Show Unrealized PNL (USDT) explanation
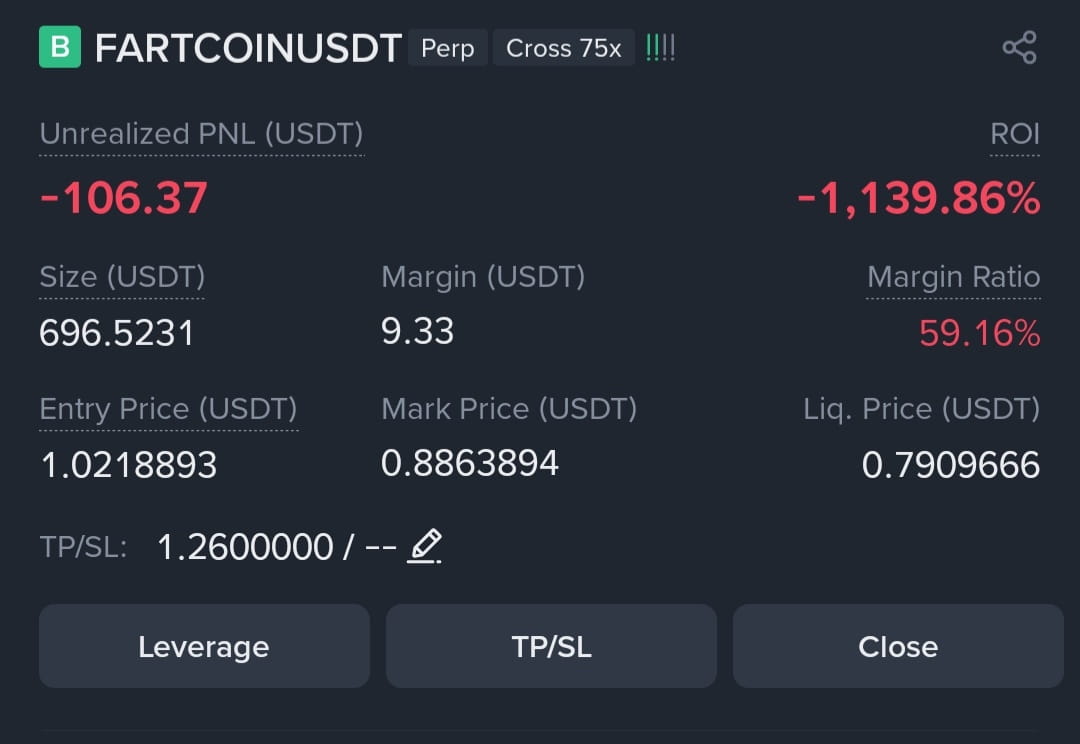 201,134
